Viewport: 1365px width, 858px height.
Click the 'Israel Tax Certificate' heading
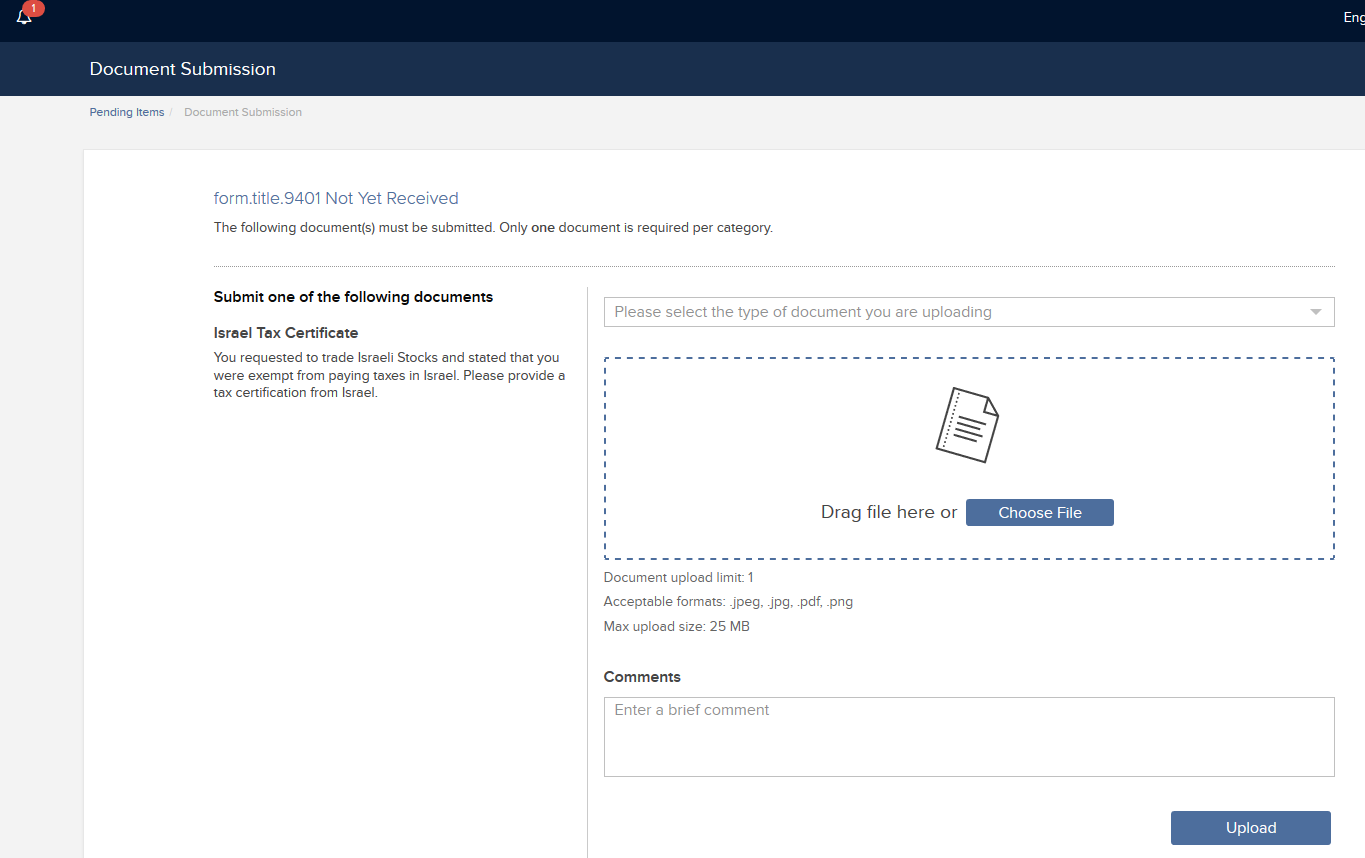tap(286, 333)
